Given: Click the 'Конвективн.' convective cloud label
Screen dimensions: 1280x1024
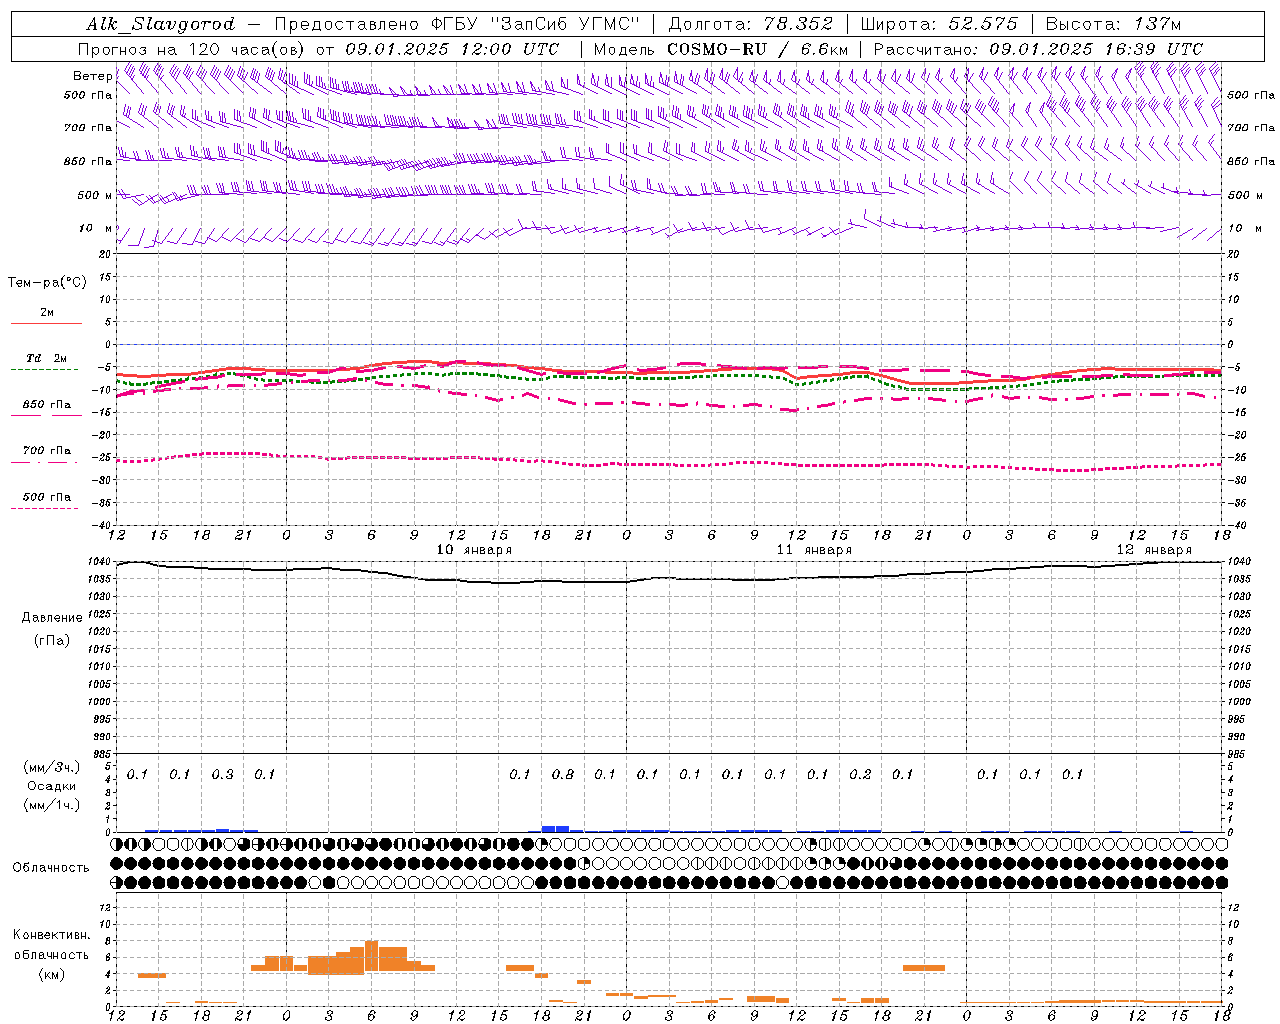Looking at the screenshot, I should click(x=51, y=935).
